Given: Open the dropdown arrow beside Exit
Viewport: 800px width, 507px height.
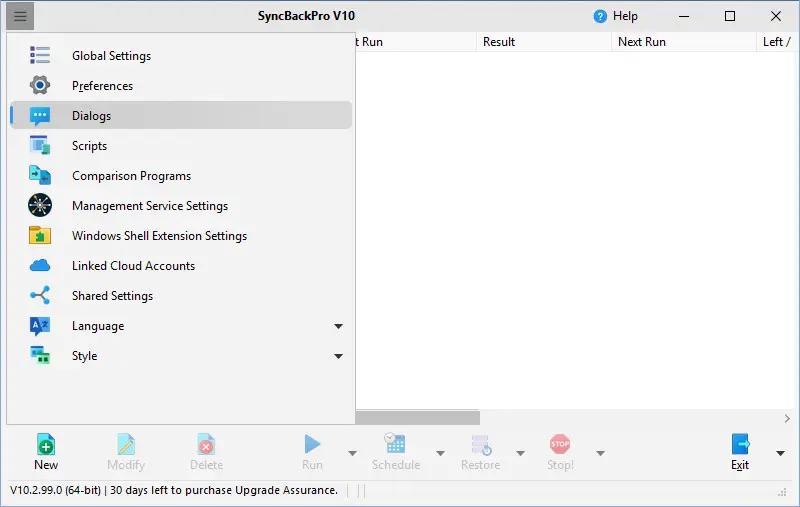Looking at the screenshot, I should tap(780, 453).
